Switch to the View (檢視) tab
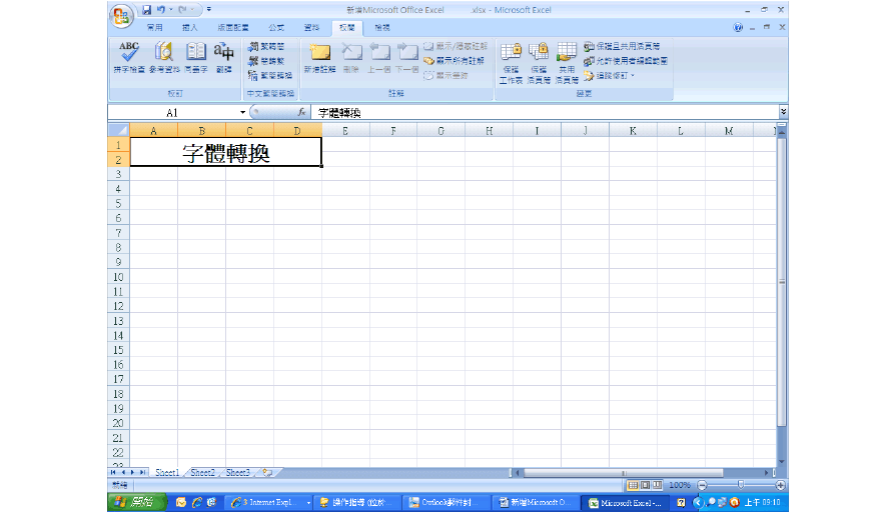Screen dimensions: 893x512 point(382,27)
